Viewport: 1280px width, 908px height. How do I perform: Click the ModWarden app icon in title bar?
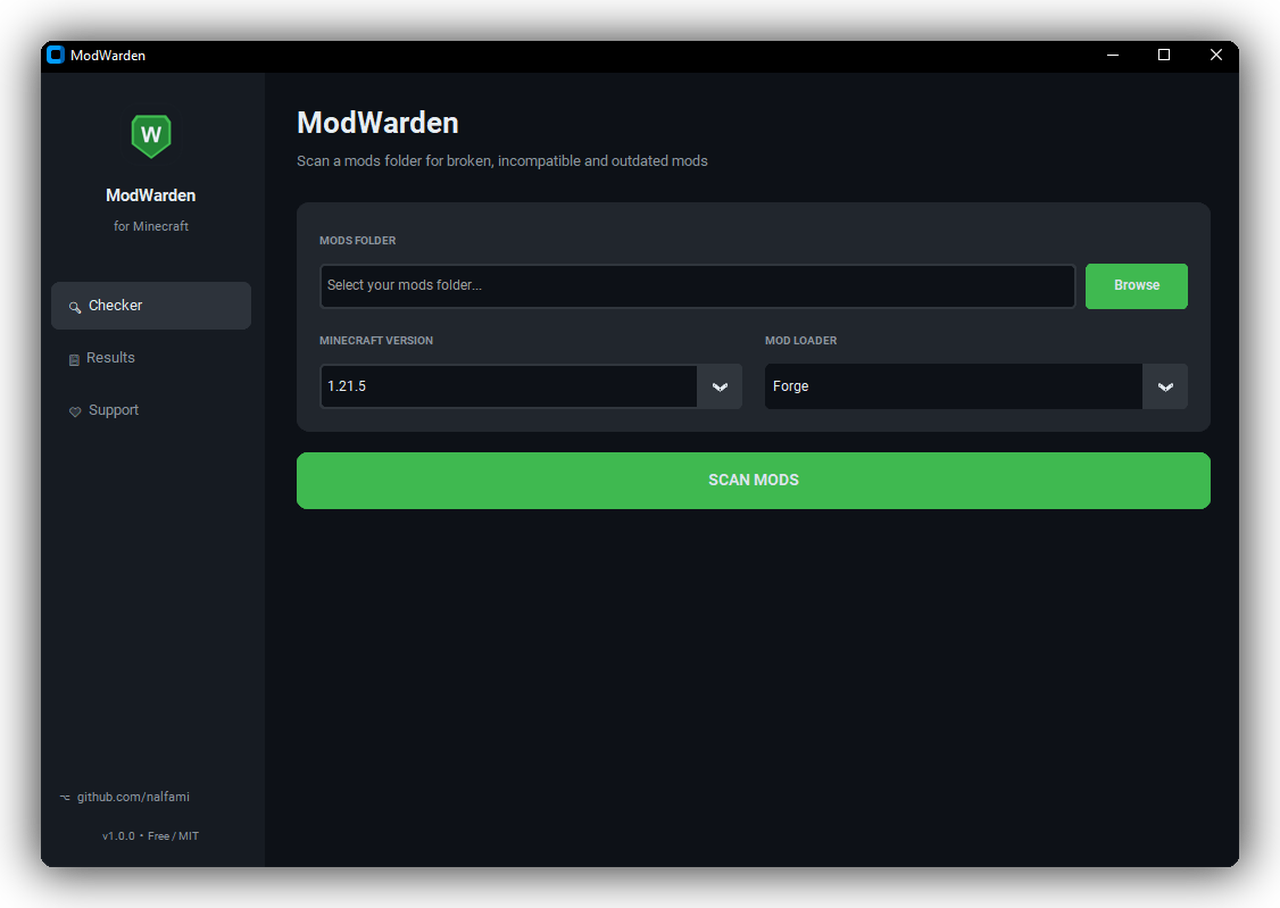[56, 55]
